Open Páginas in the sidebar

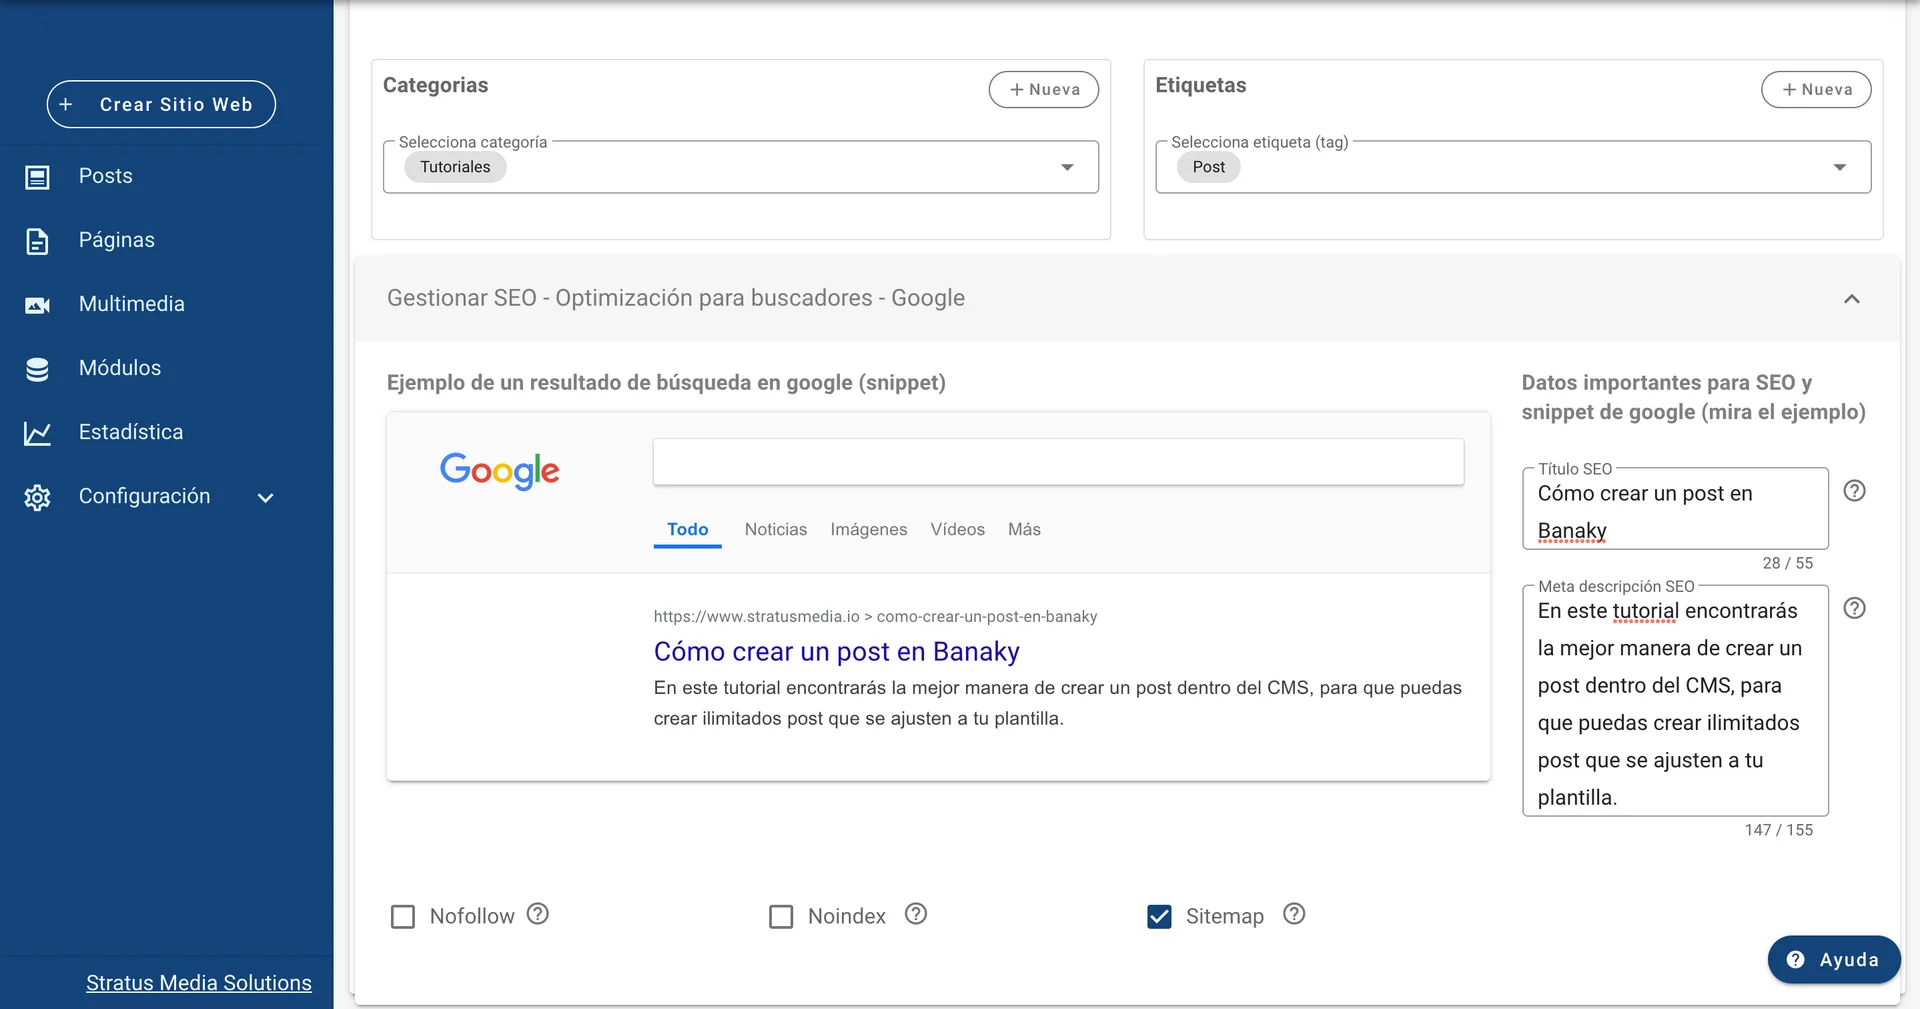[117, 240]
